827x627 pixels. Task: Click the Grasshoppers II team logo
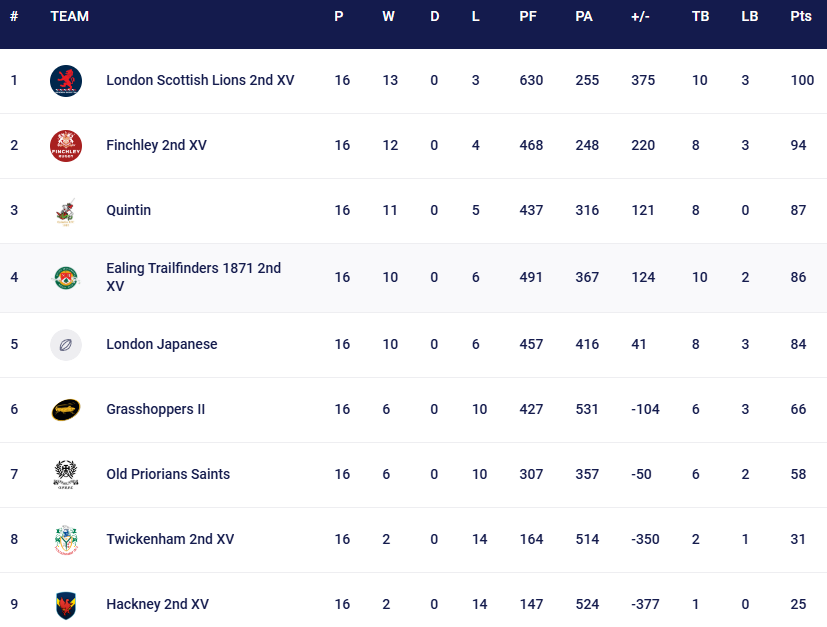[x=66, y=410]
